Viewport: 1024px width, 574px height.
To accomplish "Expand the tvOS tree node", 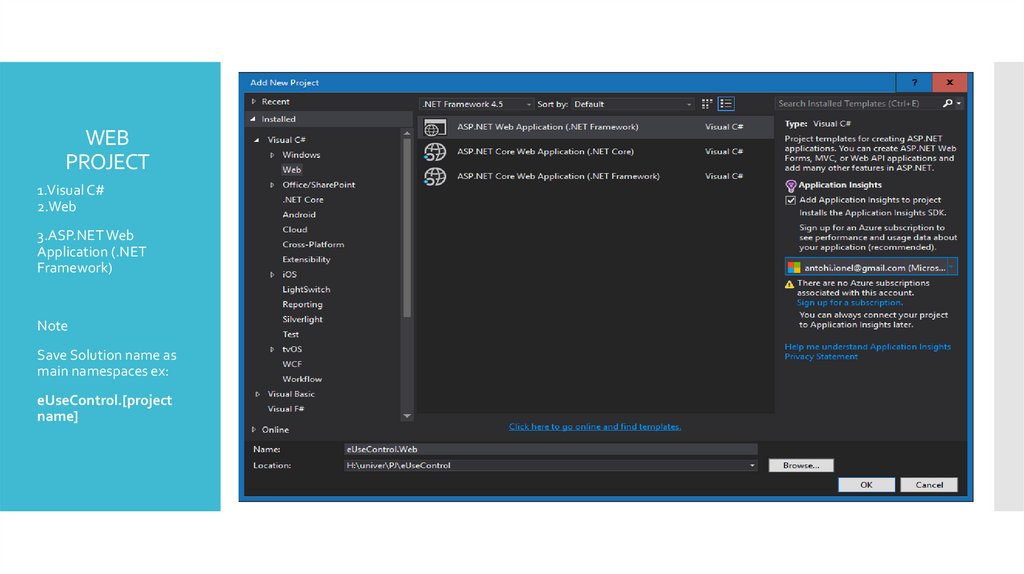I will (272, 349).
